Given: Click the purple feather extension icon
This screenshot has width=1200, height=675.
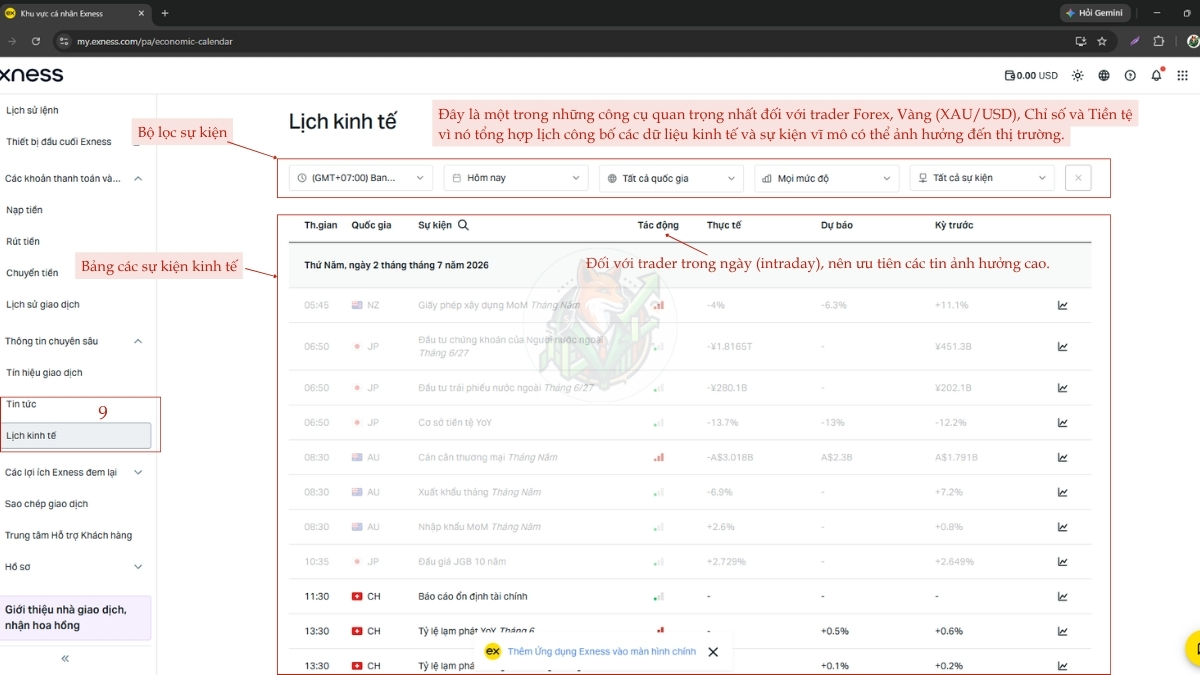Looking at the screenshot, I should tap(1135, 42).
